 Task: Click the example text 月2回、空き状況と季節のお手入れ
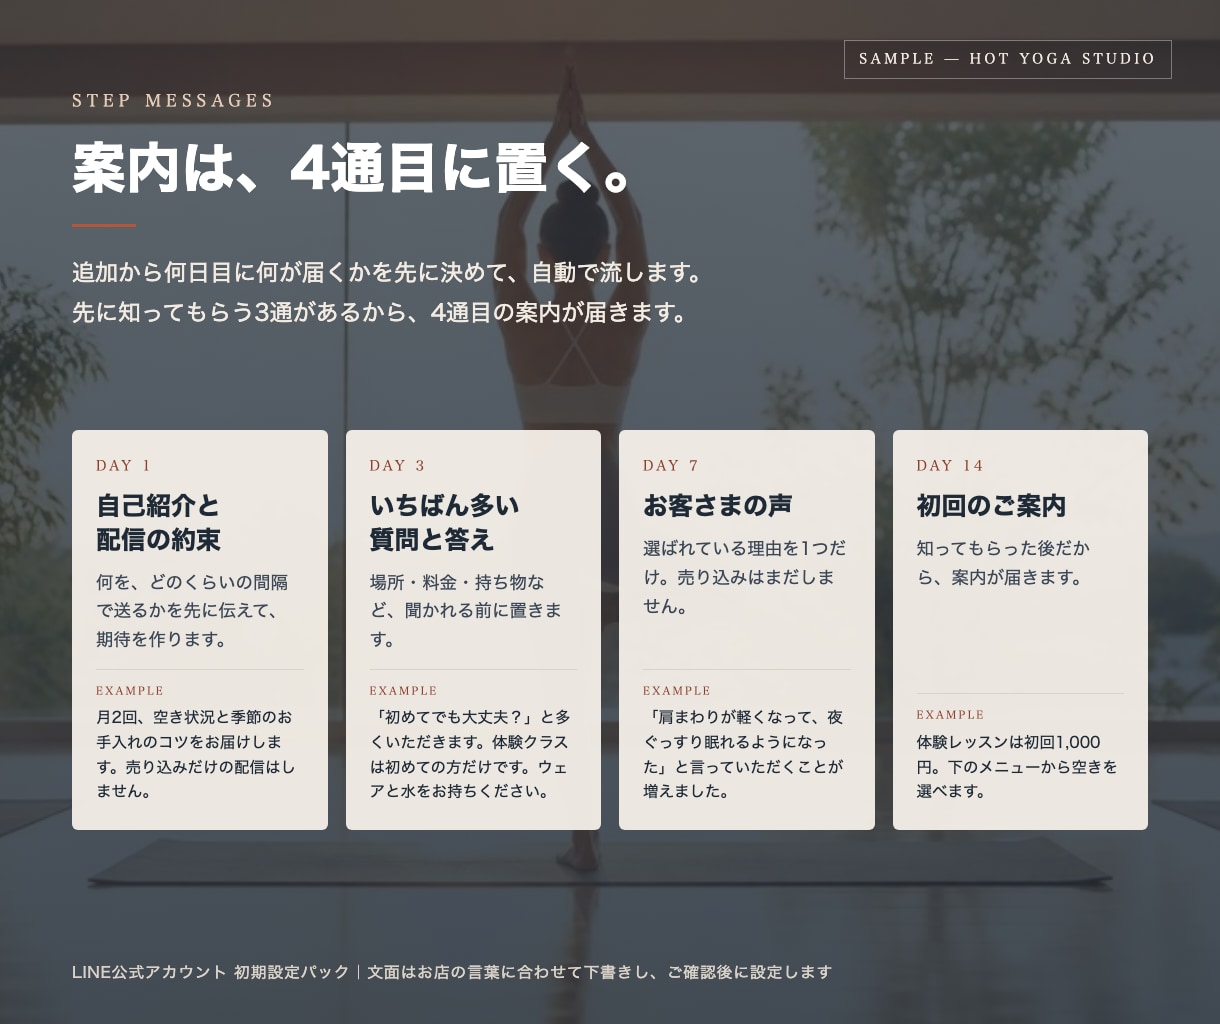[196, 754]
